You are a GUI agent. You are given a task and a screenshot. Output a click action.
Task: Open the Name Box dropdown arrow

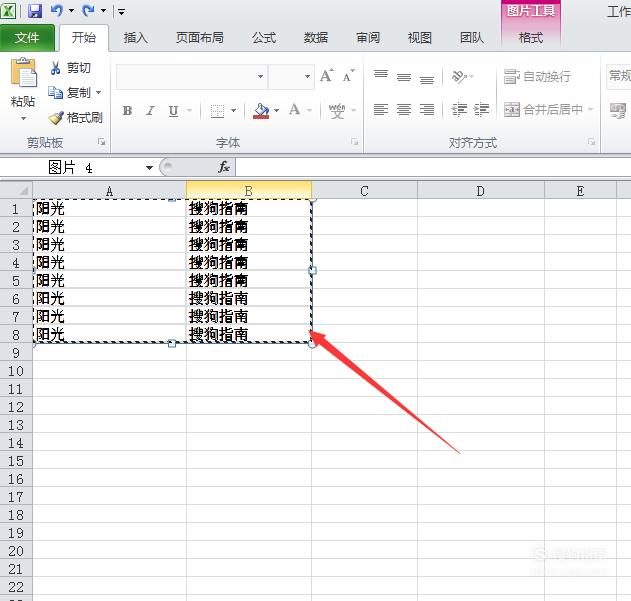pos(149,167)
